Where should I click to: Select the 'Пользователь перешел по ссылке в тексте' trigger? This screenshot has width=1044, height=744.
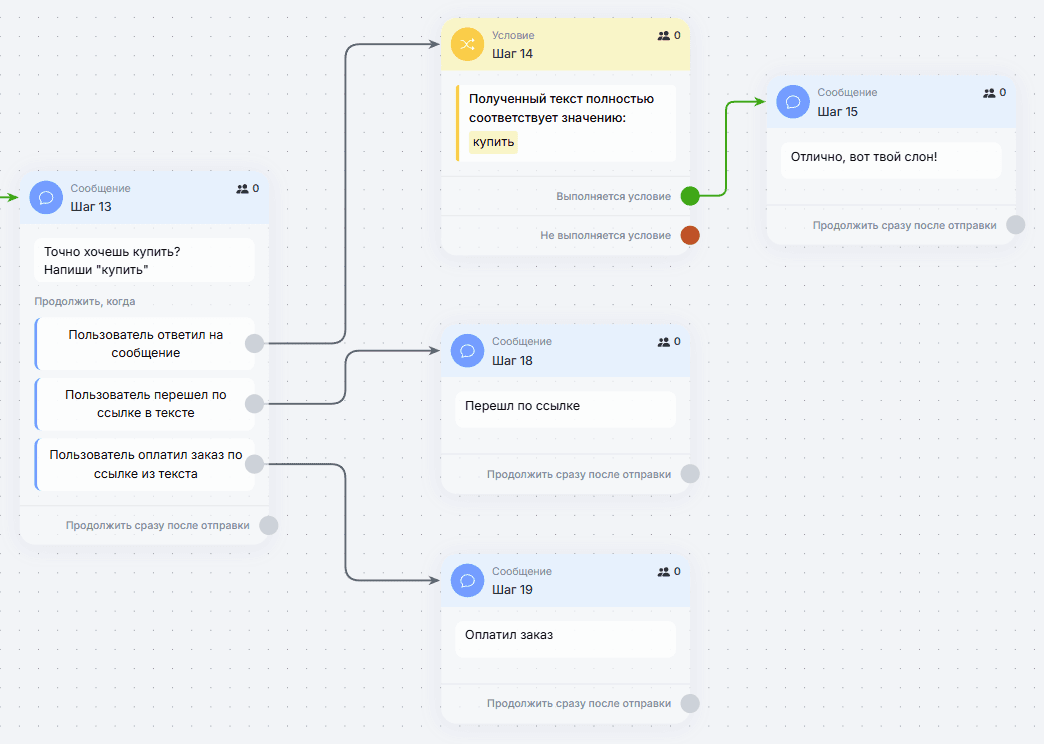click(145, 404)
